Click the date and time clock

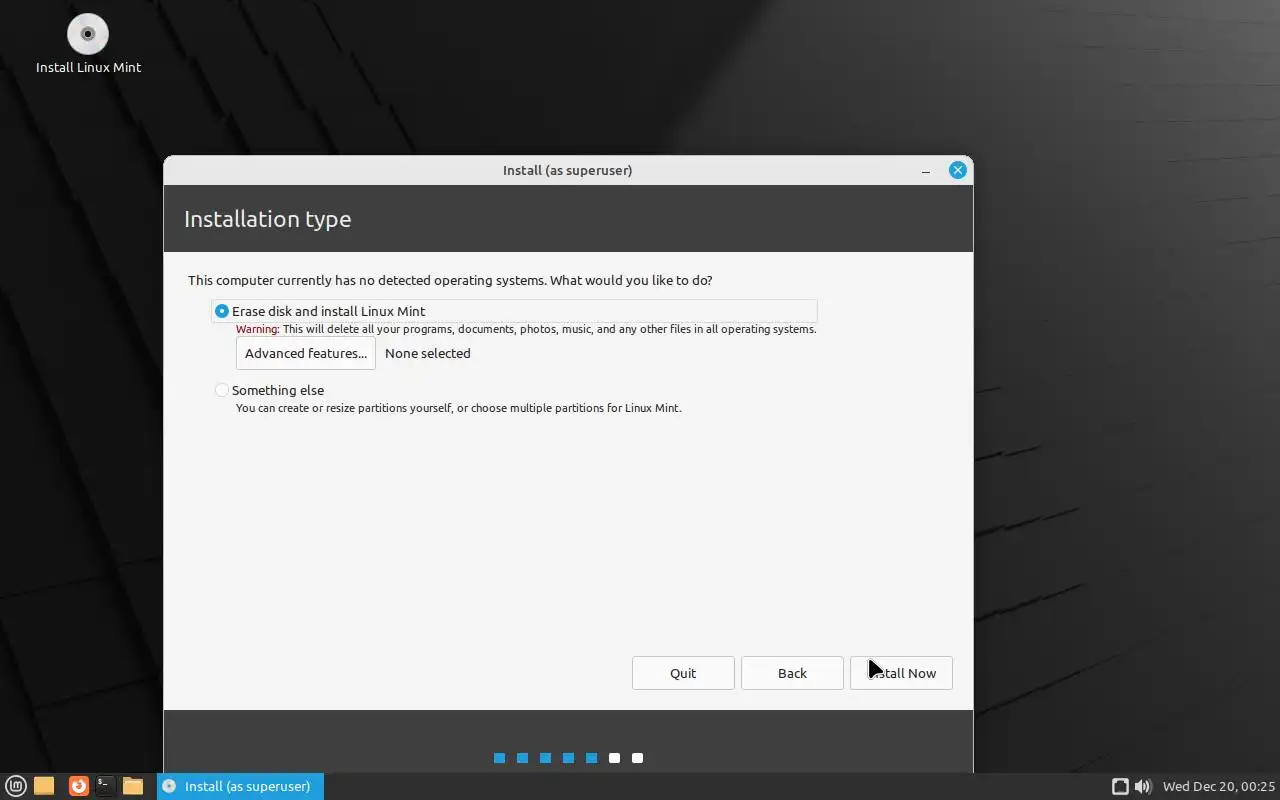(1219, 787)
